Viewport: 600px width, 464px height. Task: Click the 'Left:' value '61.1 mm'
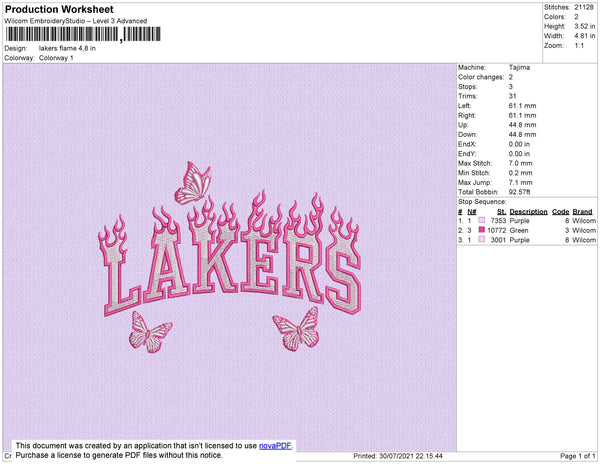[x=522, y=106]
